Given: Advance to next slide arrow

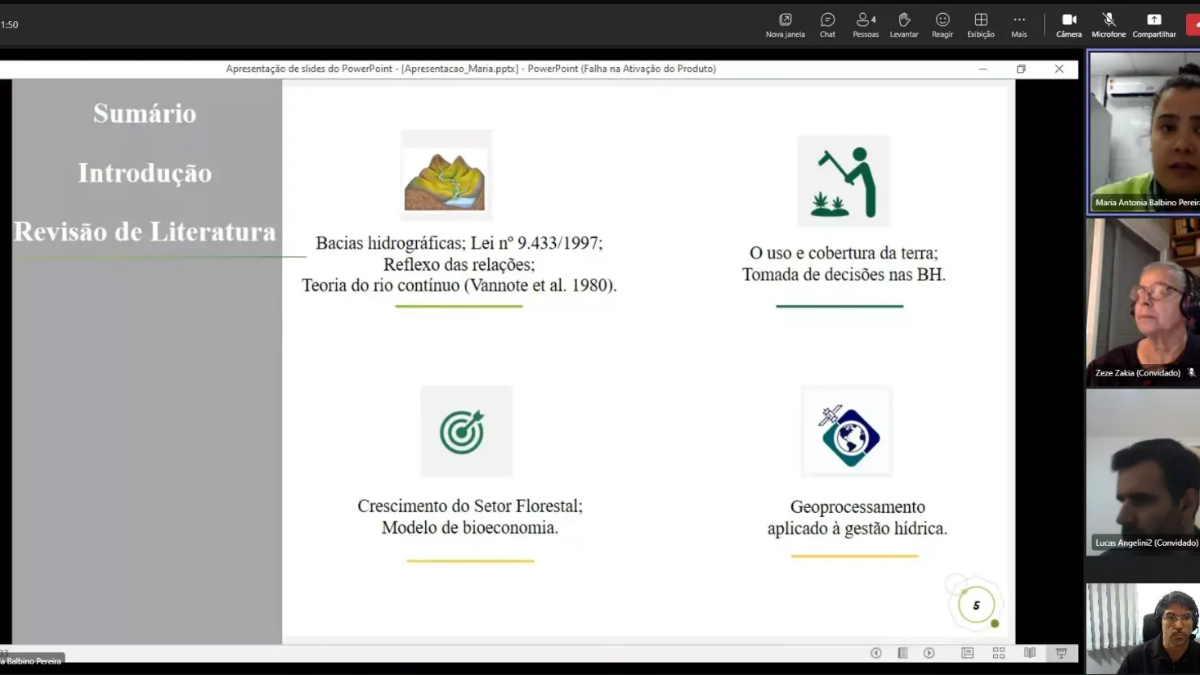Looking at the screenshot, I should (929, 653).
